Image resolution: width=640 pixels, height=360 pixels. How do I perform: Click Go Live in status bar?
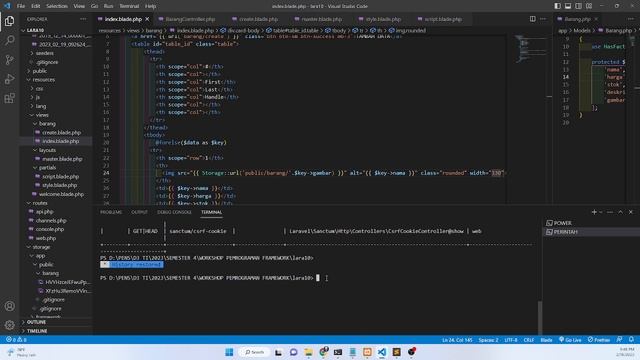570,340
